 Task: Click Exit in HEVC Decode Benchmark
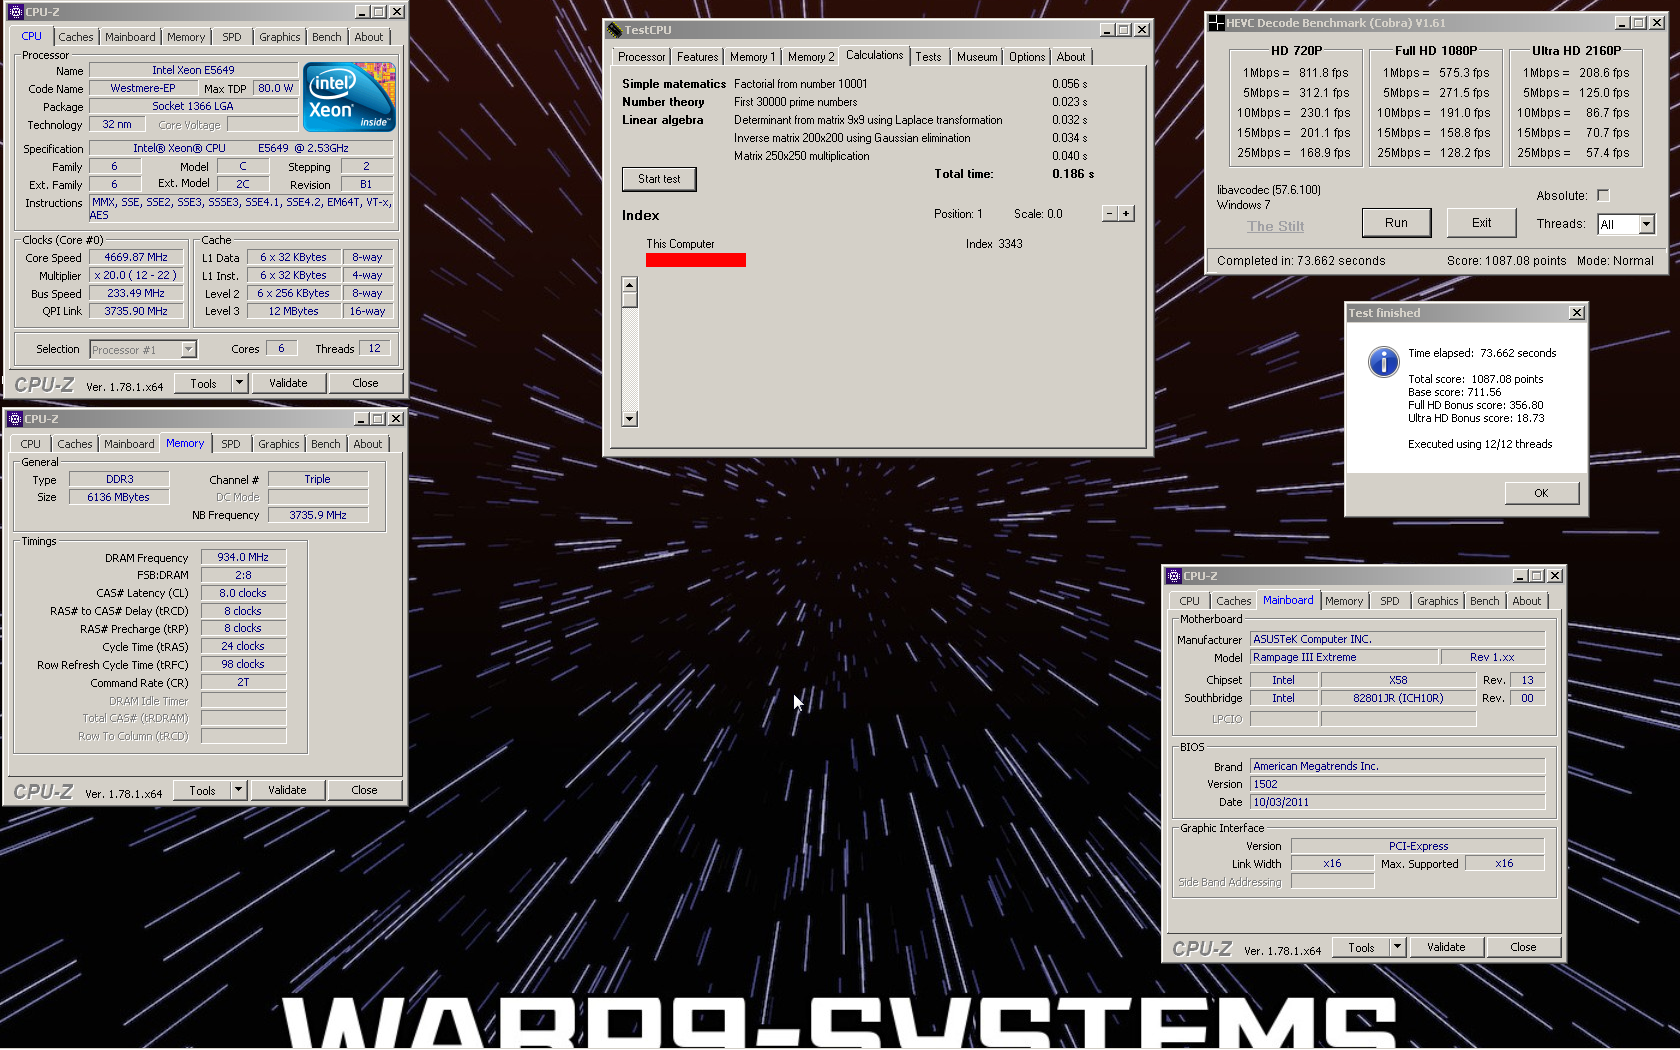pyautogui.click(x=1482, y=223)
